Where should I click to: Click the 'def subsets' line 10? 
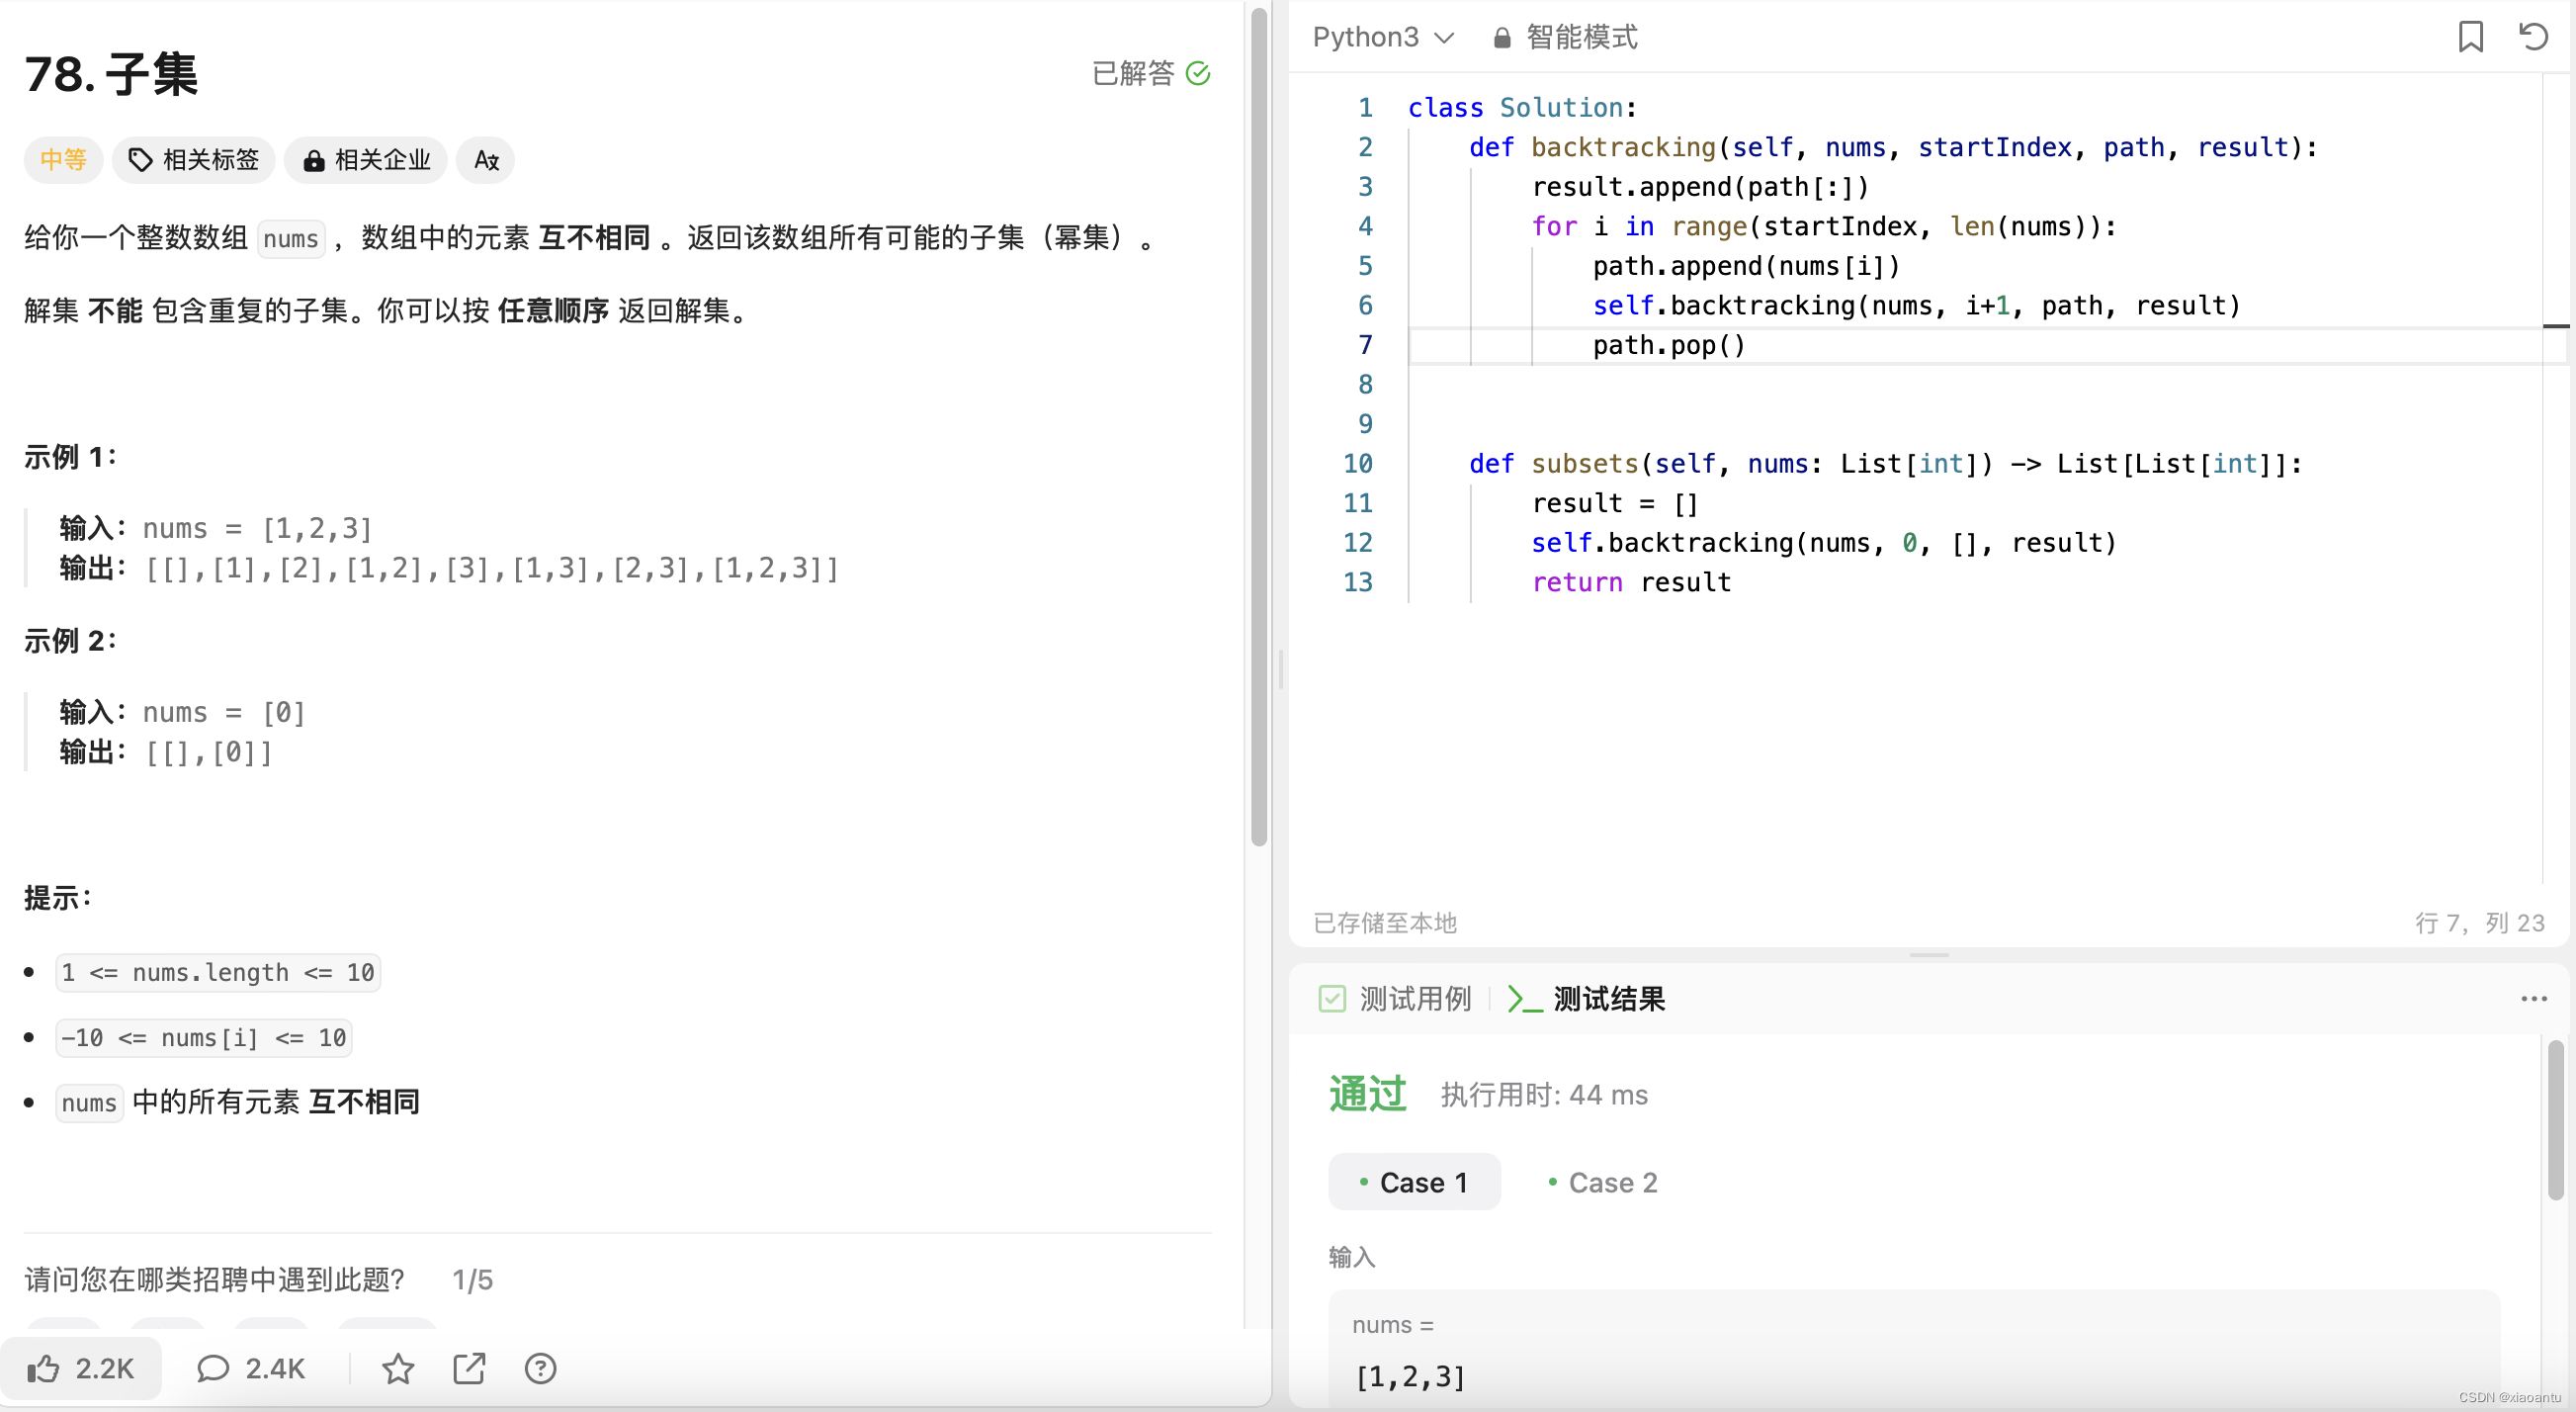pos(1885,463)
